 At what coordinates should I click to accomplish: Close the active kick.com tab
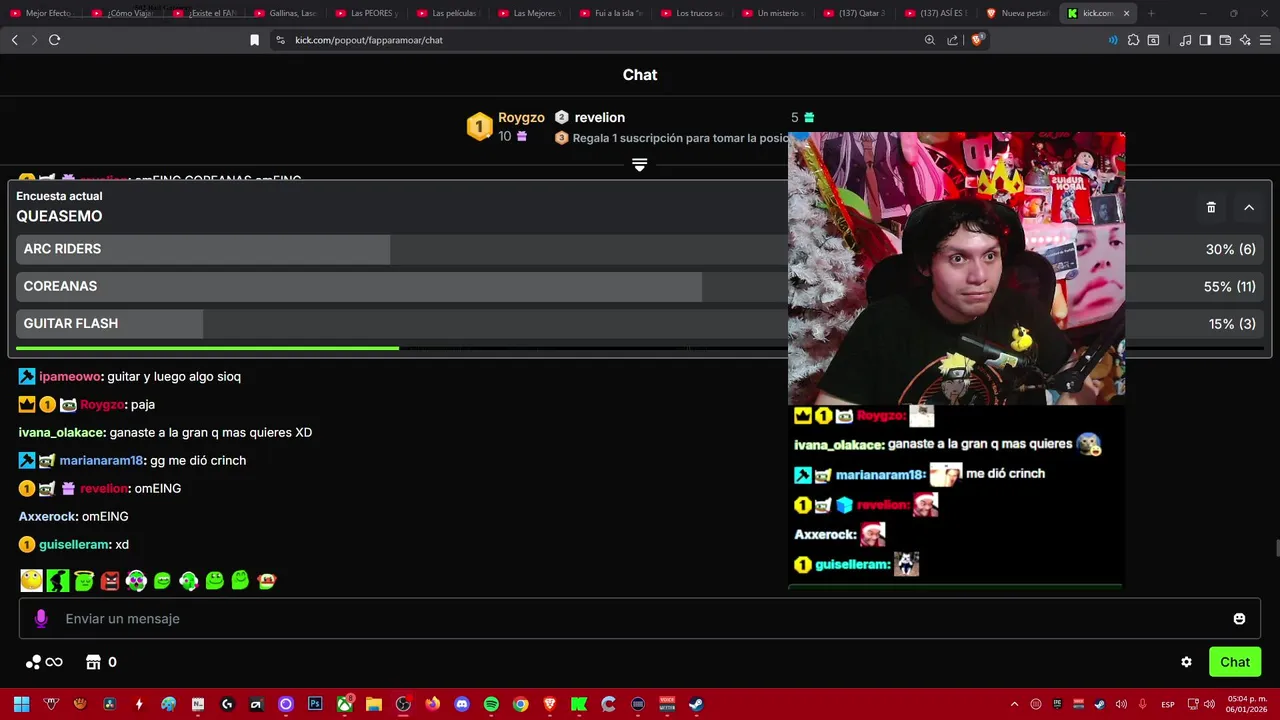coord(1126,13)
